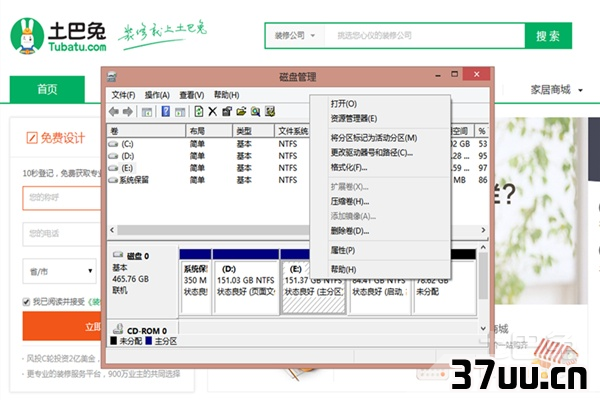Click the (C:) drive icon in volume list
The image size is (600, 400).
click(113, 144)
